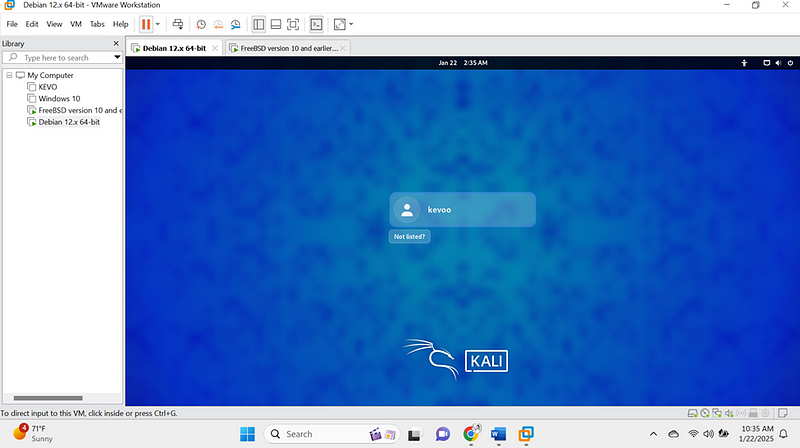
Task: Open the Kali accessibility menu icon
Action: click(744, 63)
